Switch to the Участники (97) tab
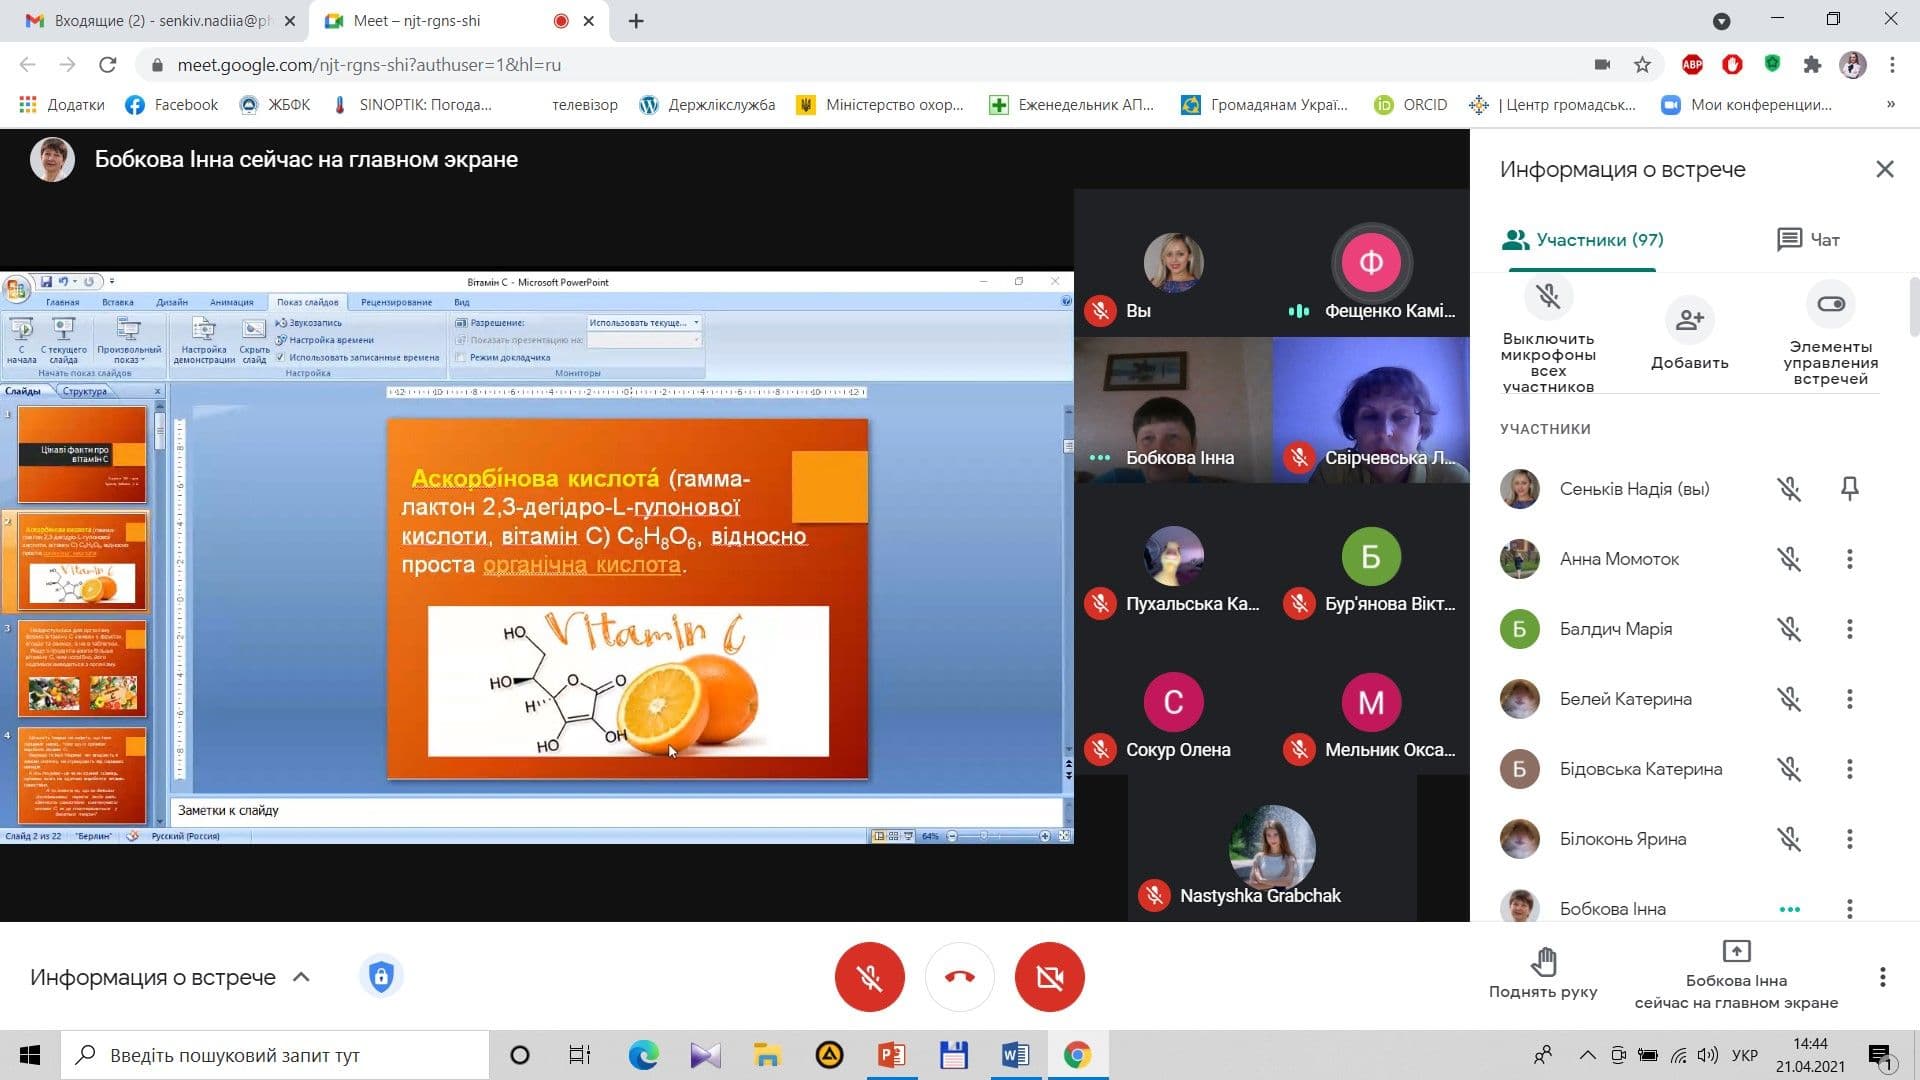This screenshot has height=1080, width=1920. coord(1582,240)
